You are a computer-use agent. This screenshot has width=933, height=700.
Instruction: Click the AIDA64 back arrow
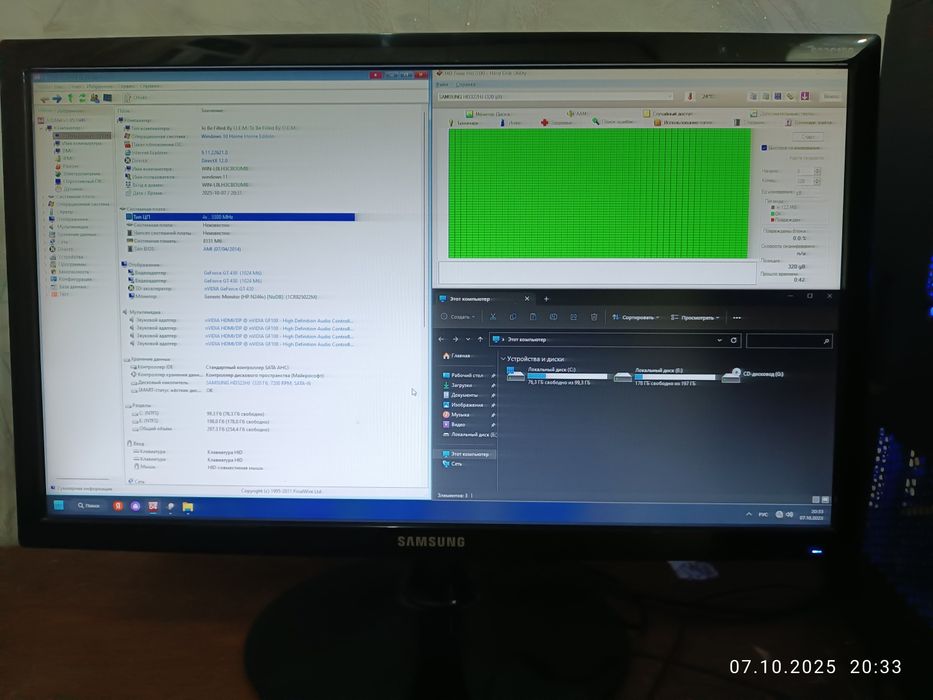point(45,98)
